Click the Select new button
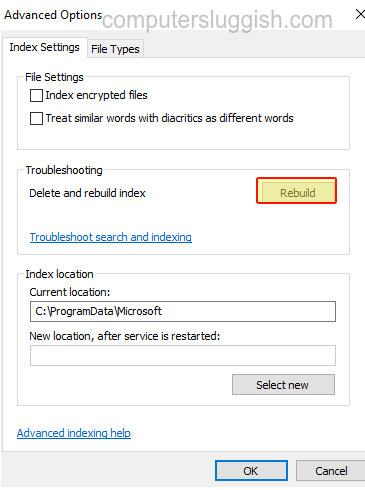 coord(283,385)
